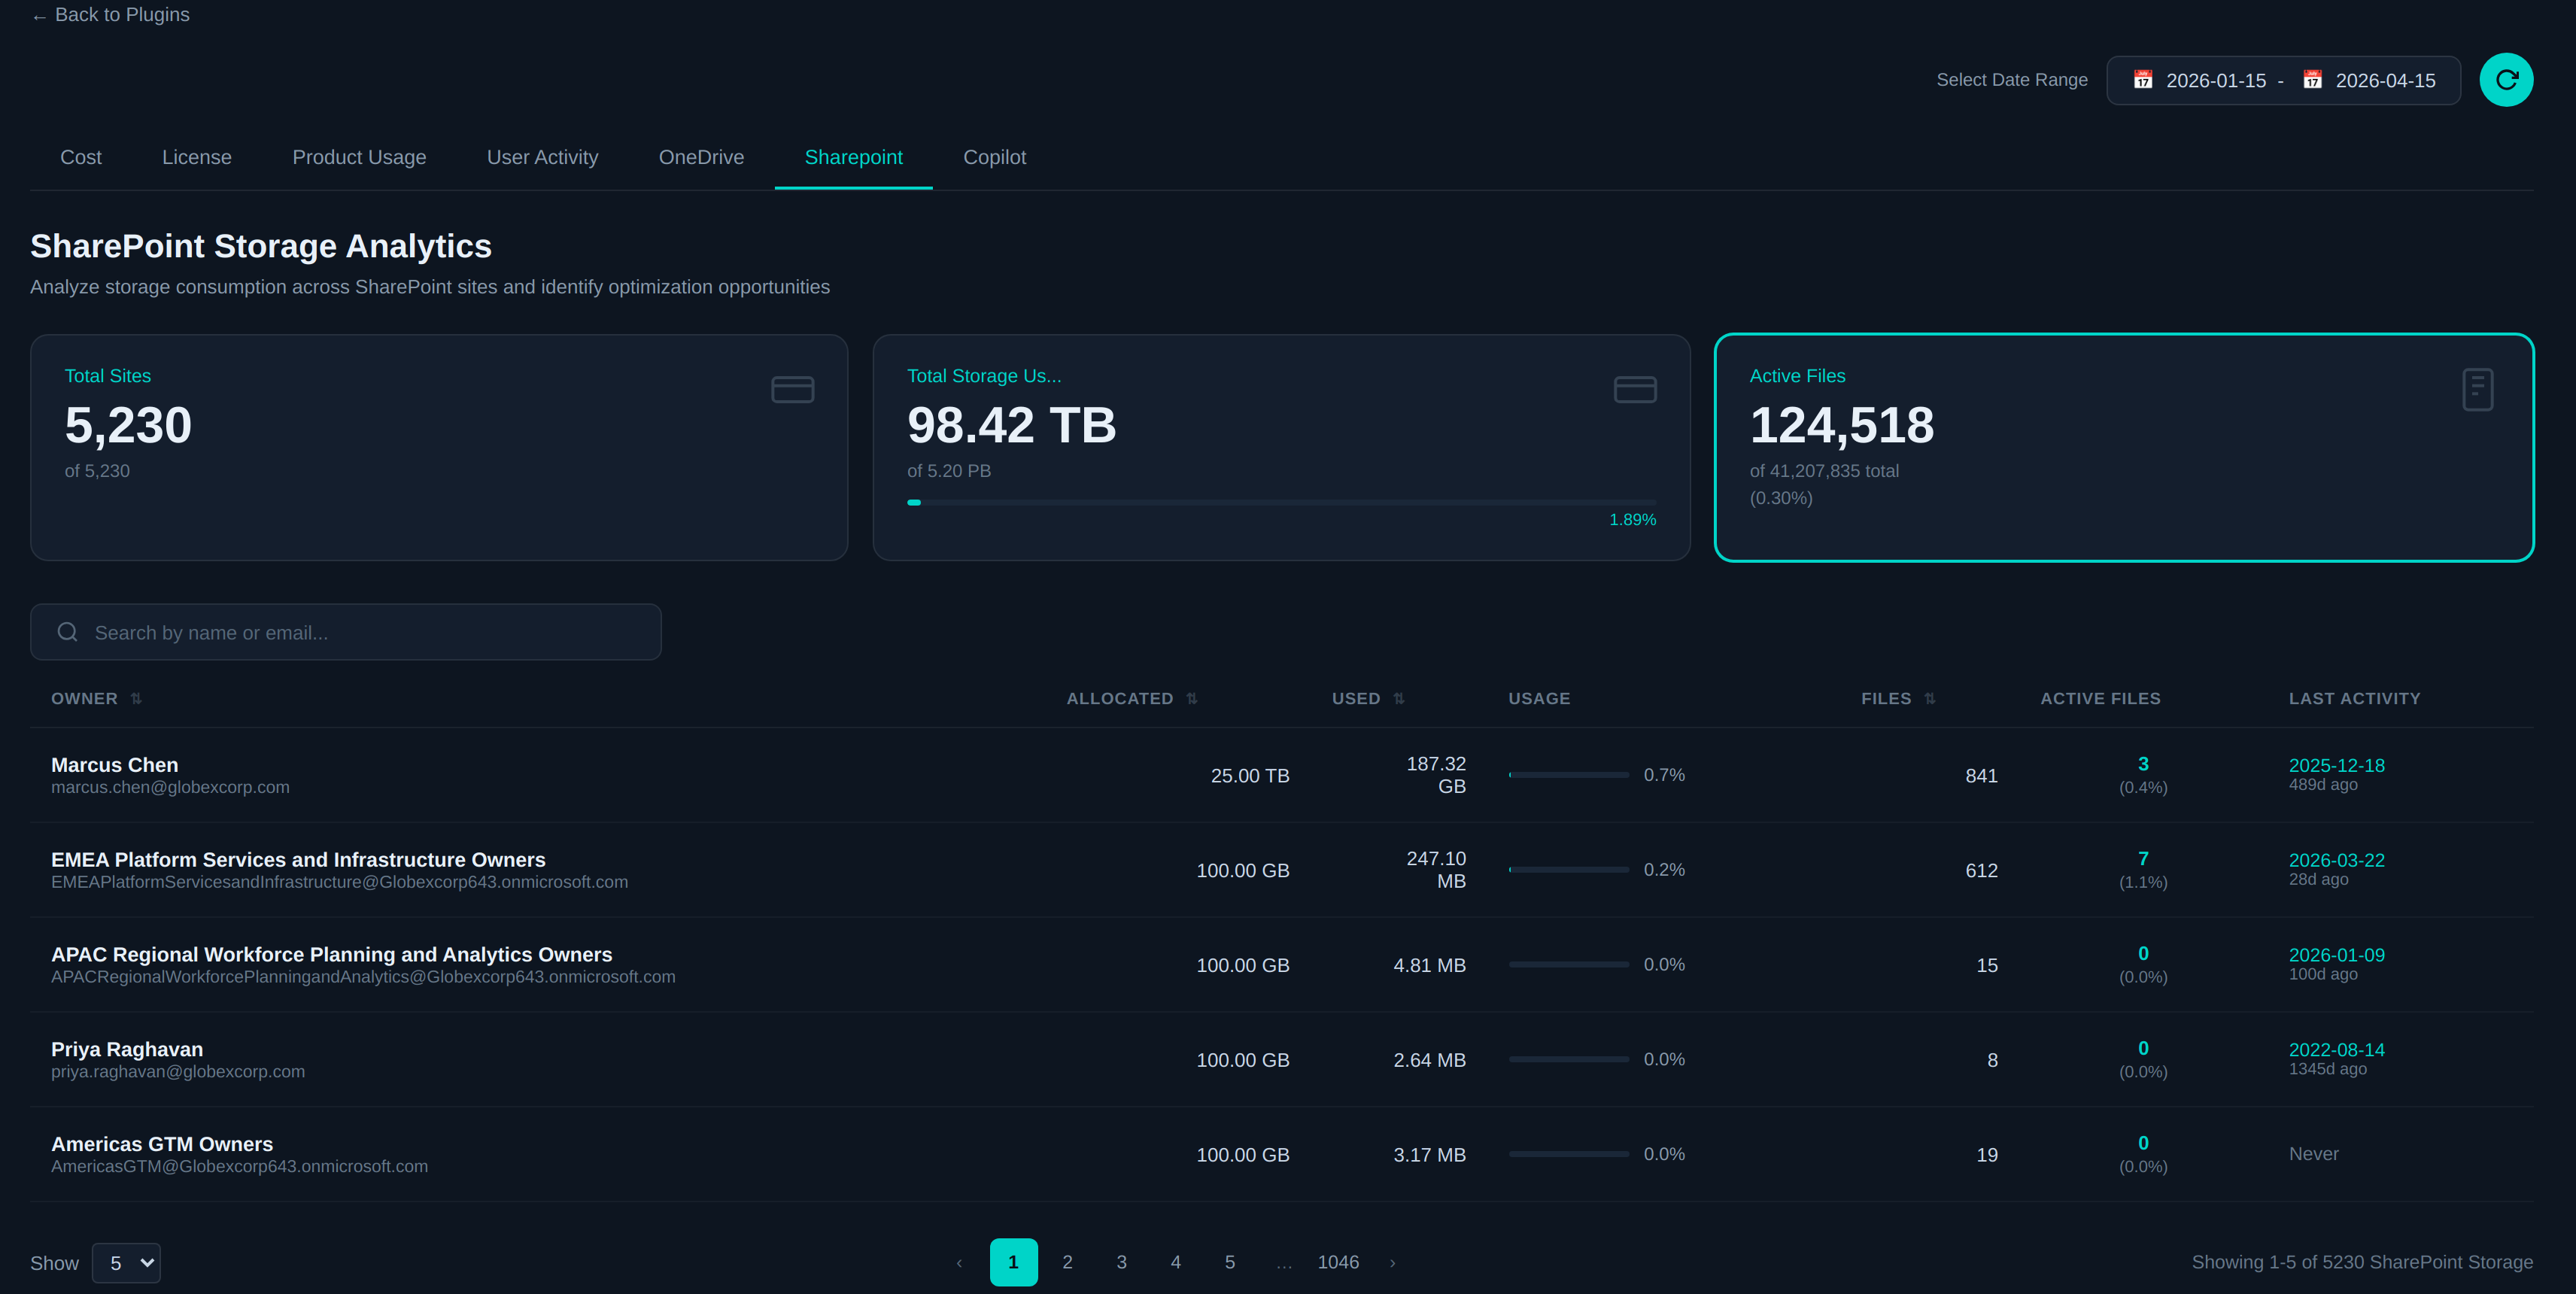Image resolution: width=2576 pixels, height=1294 pixels.
Task: Click the 2026-03-22 last activity date
Action: coord(2336,861)
